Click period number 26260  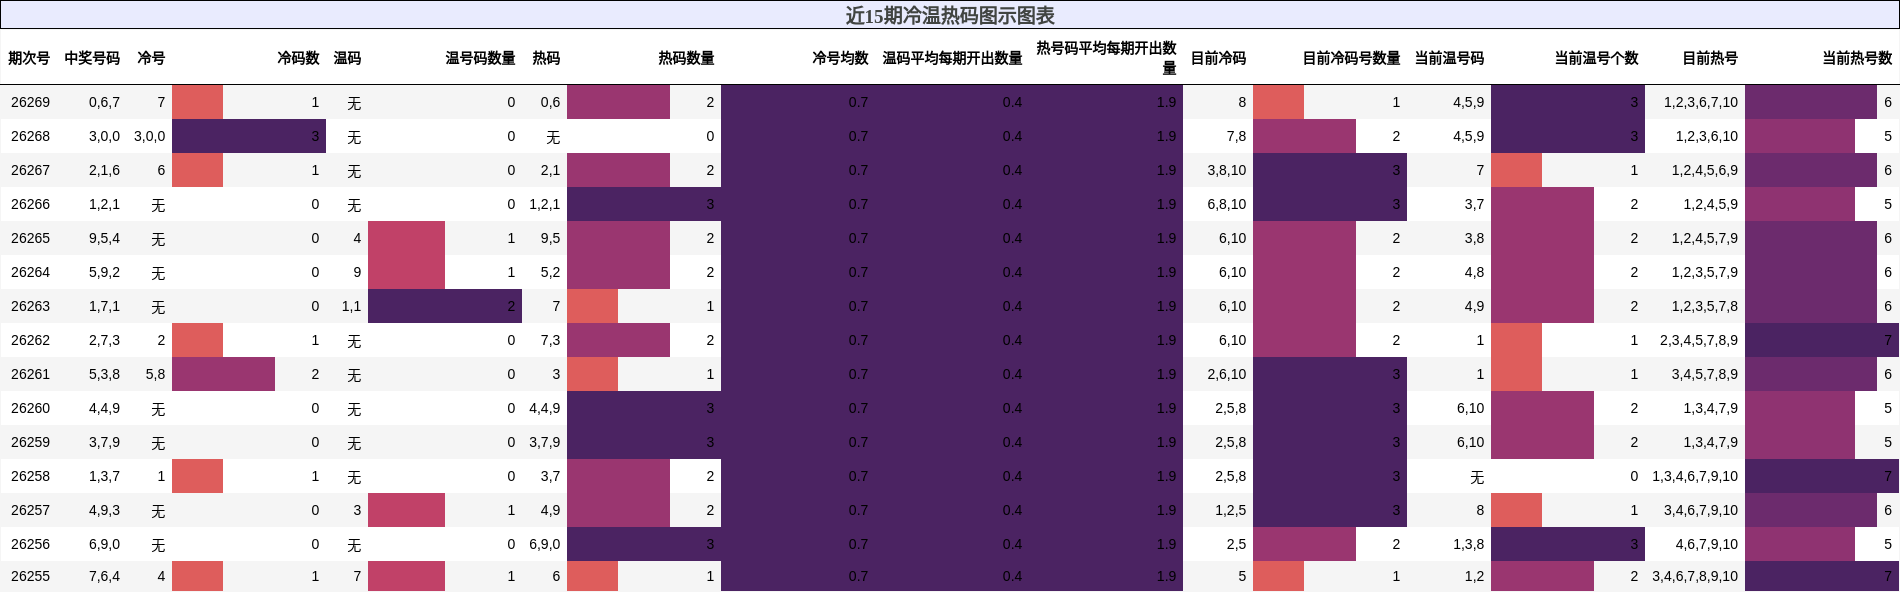tap(30, 408)
